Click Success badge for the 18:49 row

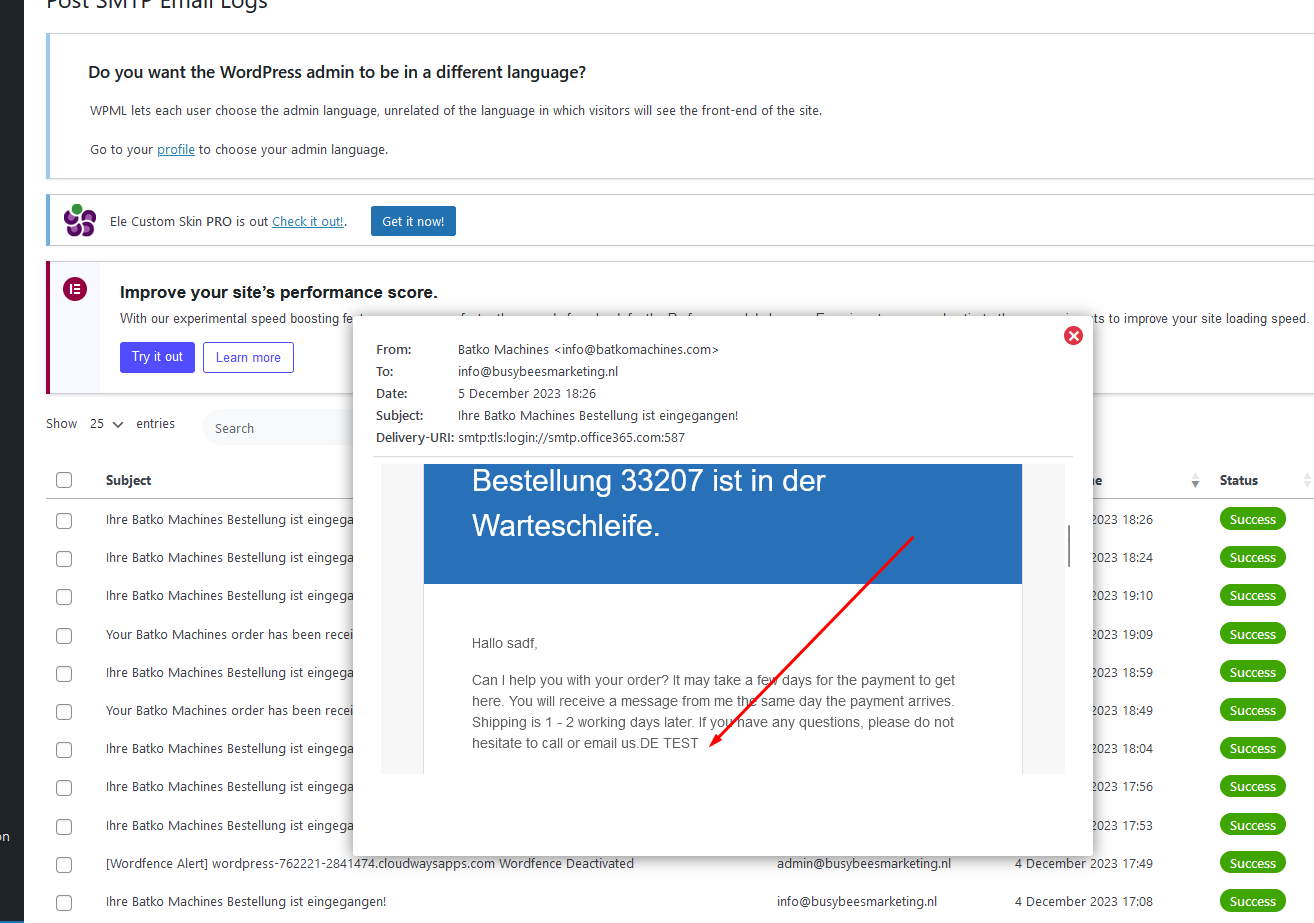click(x=1252, y=710)
